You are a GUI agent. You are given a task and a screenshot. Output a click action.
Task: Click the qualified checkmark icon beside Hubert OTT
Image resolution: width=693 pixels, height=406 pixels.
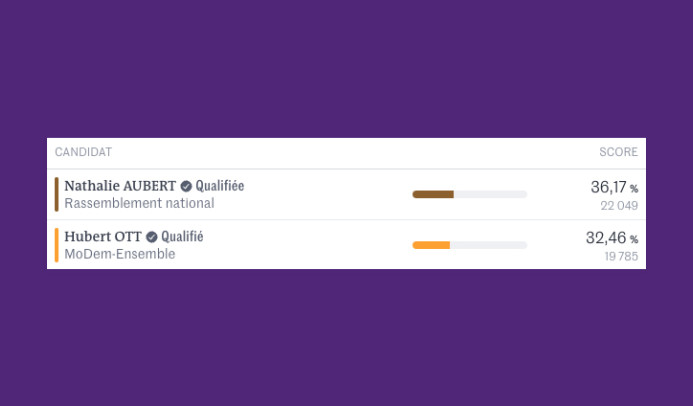tap(152, 237)
